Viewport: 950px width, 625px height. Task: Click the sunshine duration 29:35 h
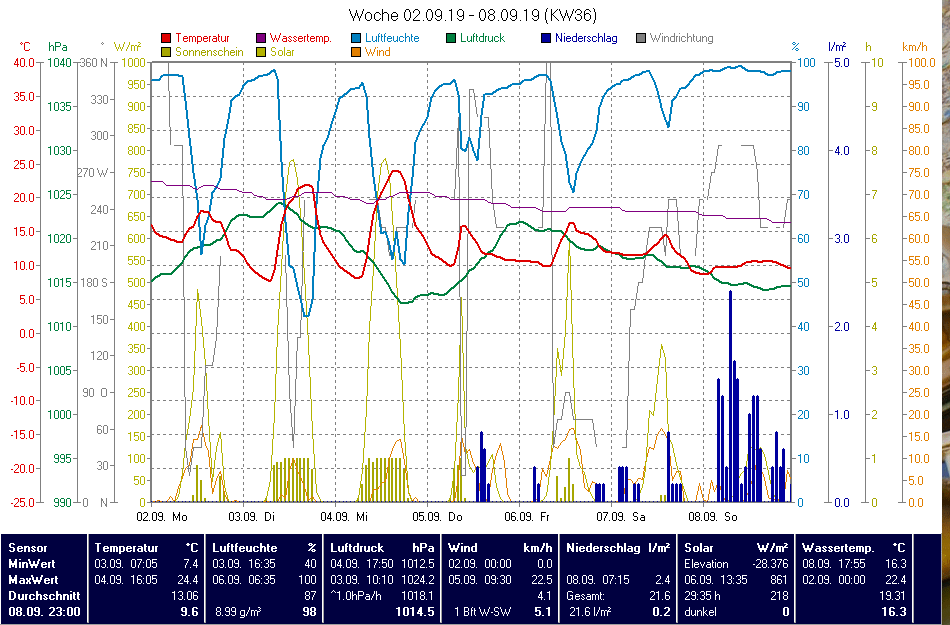703,596
